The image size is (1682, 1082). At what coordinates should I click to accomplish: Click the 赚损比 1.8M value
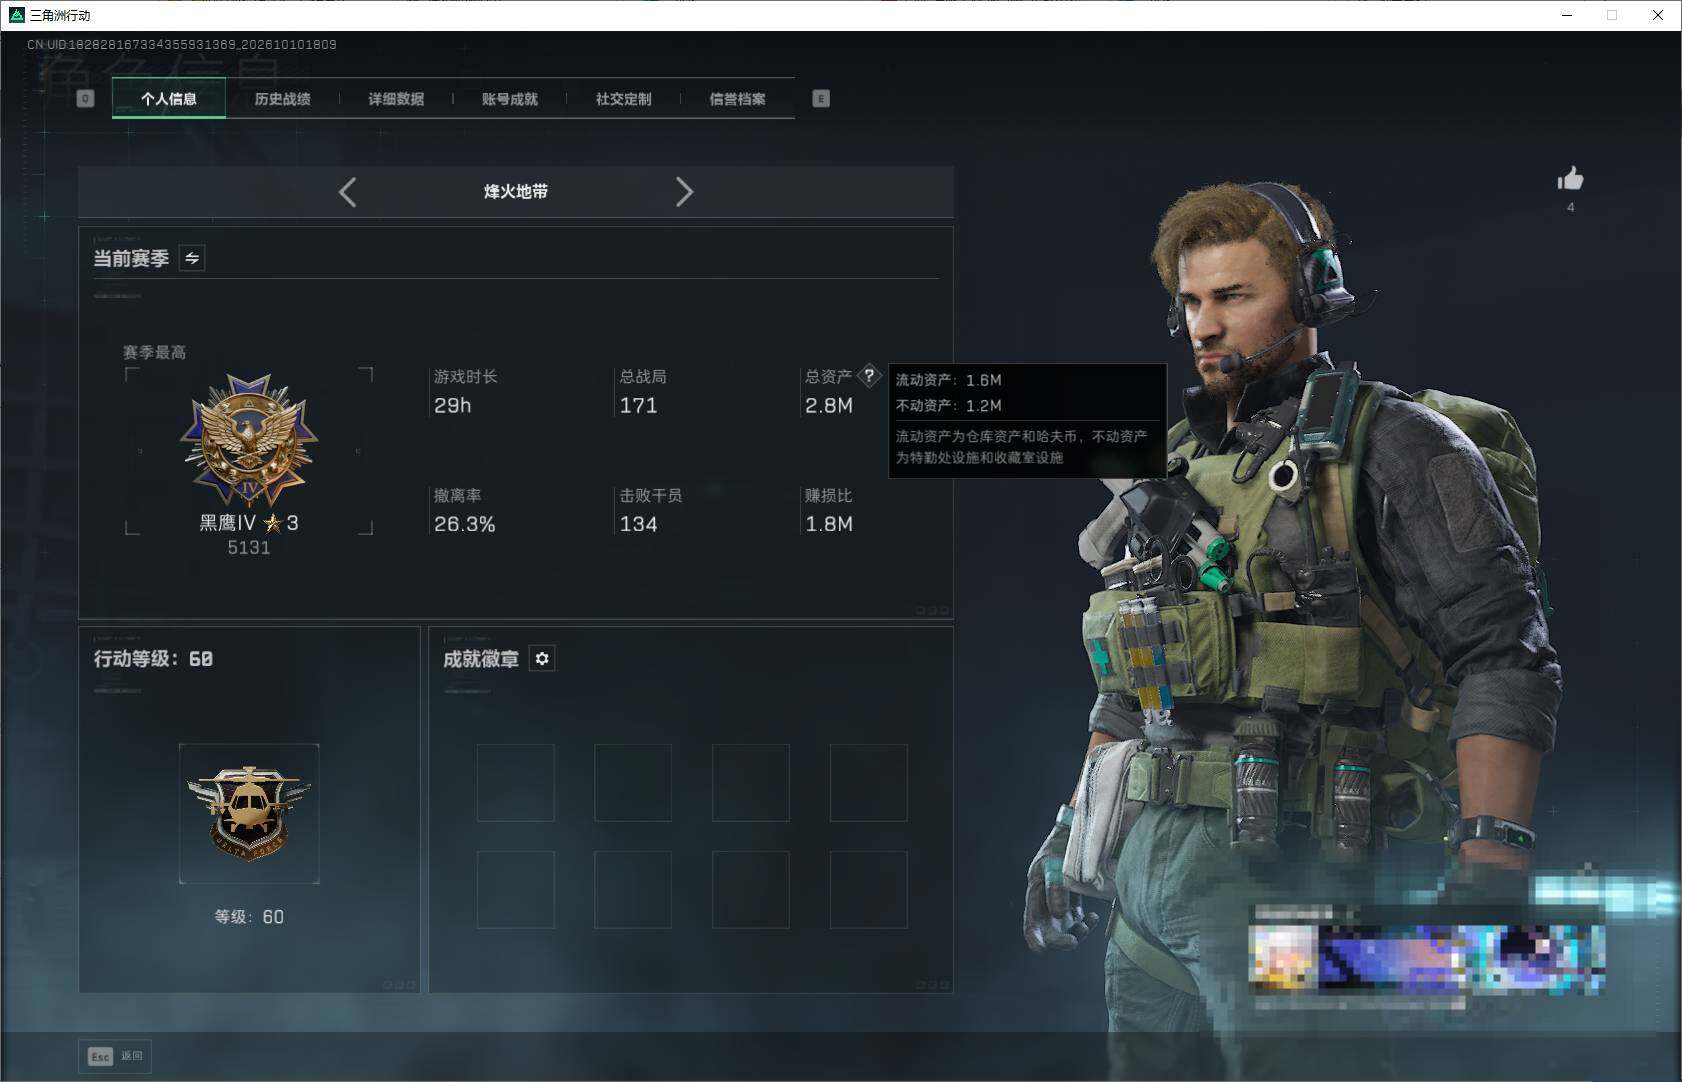tap(829, 524)
